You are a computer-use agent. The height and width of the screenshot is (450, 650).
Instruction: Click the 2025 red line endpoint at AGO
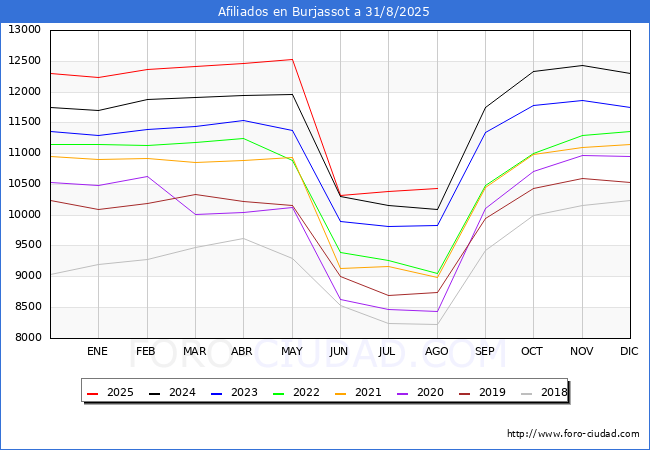pyautogui.click(x=437, y=189)
